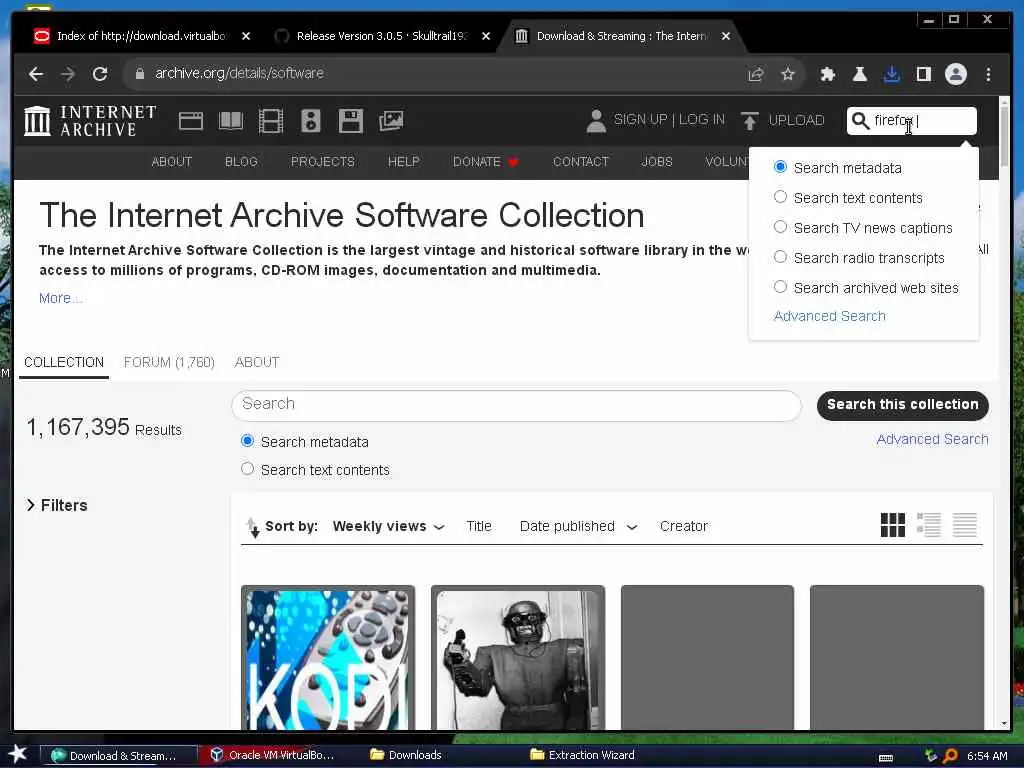Select Search radio transcripts
The image size is (1024, 768).
780,257
